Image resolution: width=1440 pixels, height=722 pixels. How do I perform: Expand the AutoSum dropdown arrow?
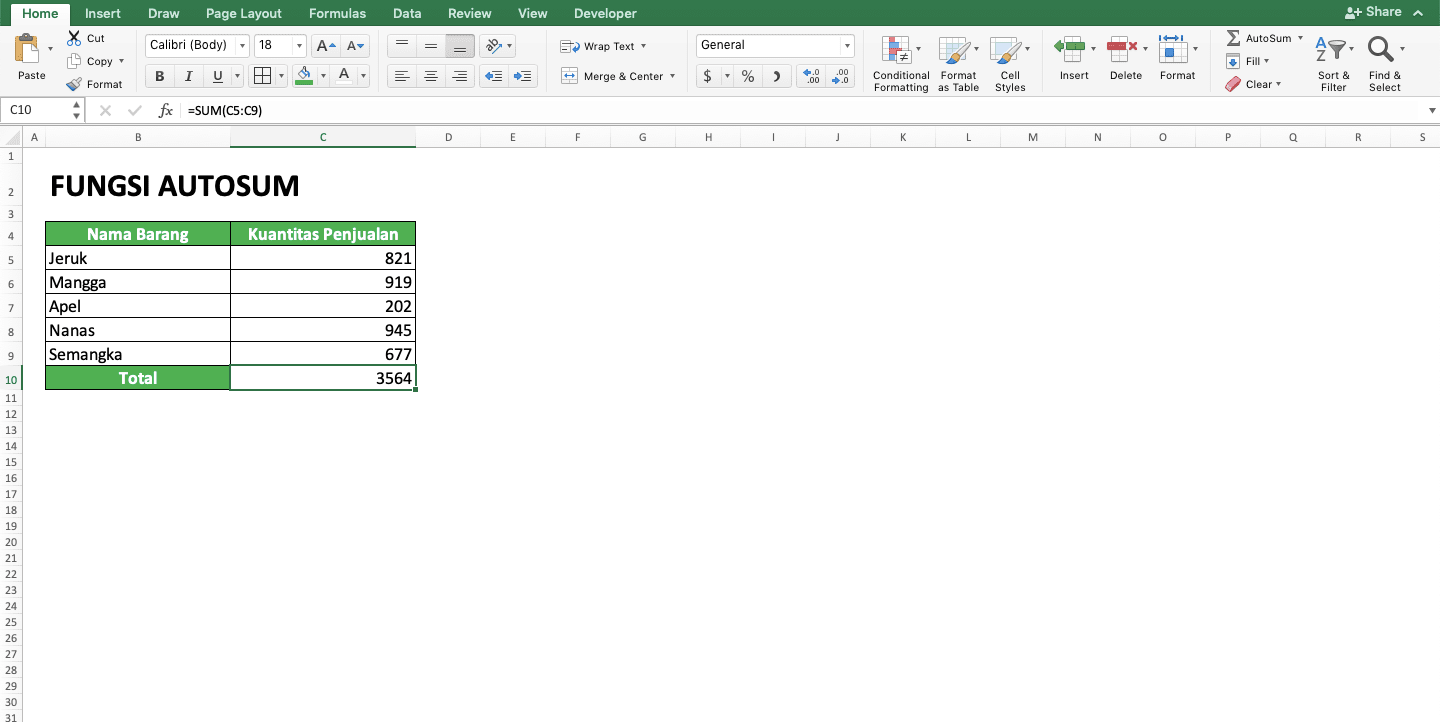click(x=1300, y=38)
